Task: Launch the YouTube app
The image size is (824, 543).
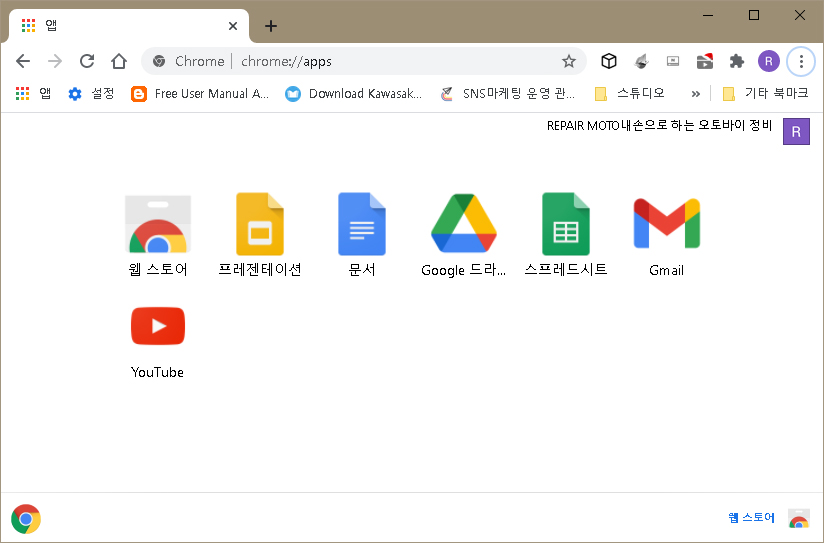Action: tap(158, 342)
